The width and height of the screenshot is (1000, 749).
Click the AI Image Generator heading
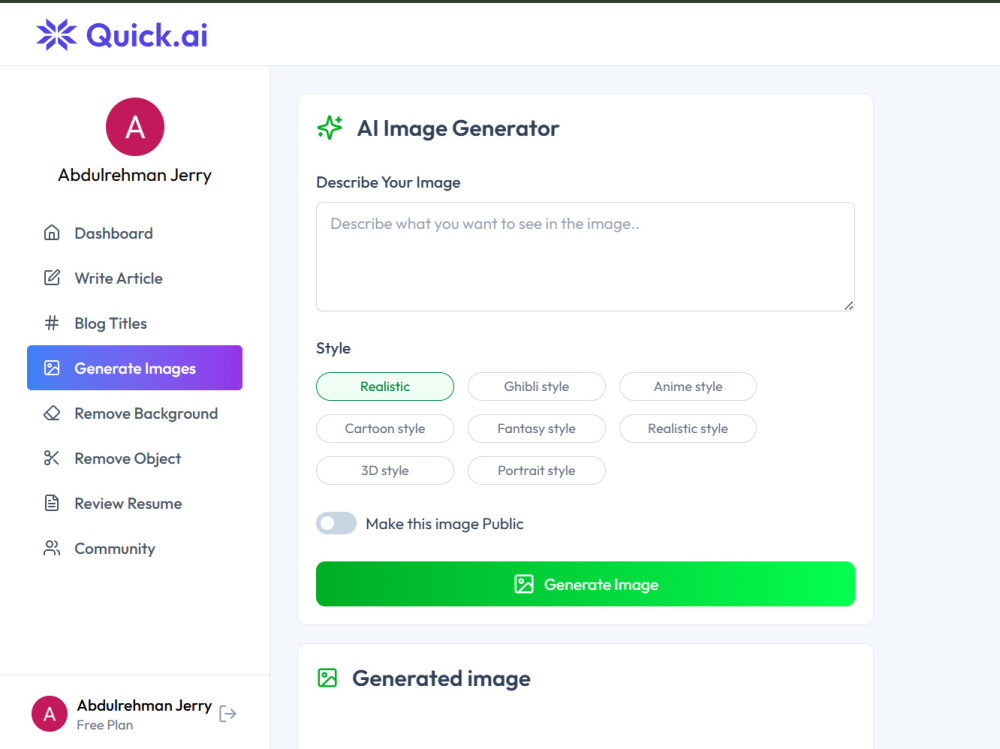pos(458,128)
